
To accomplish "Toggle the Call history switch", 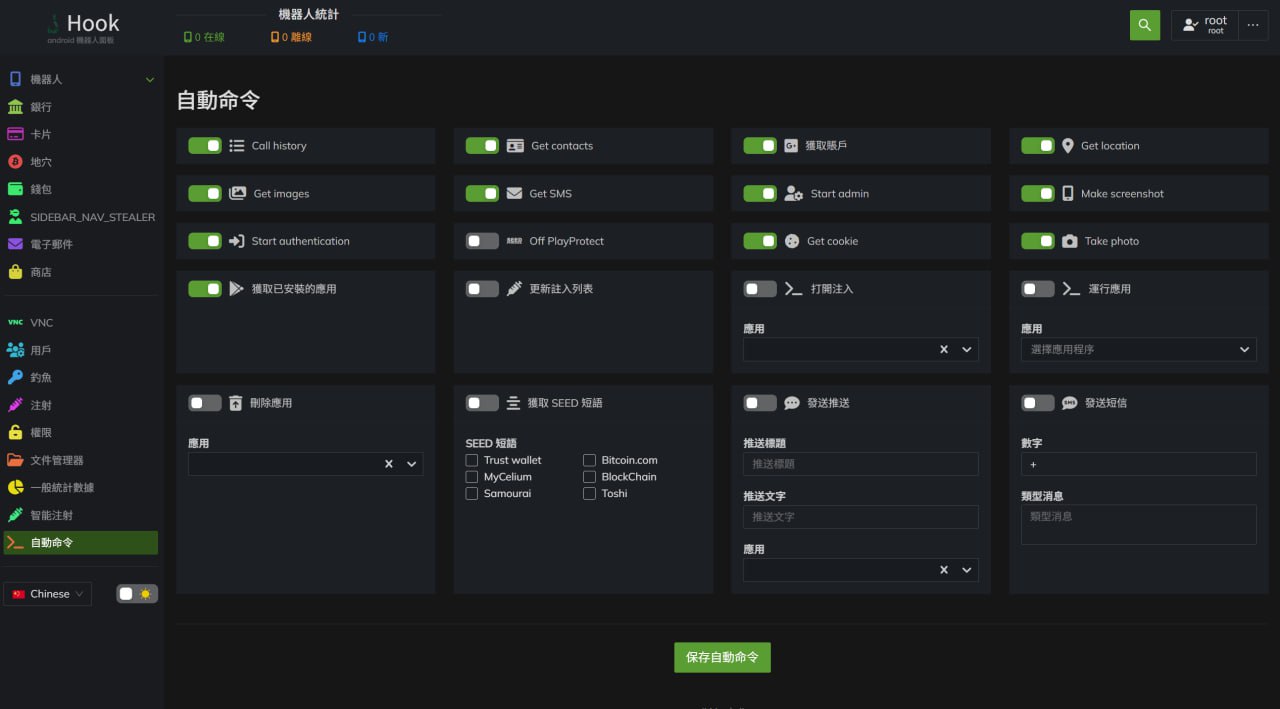I will pos(205,145).
